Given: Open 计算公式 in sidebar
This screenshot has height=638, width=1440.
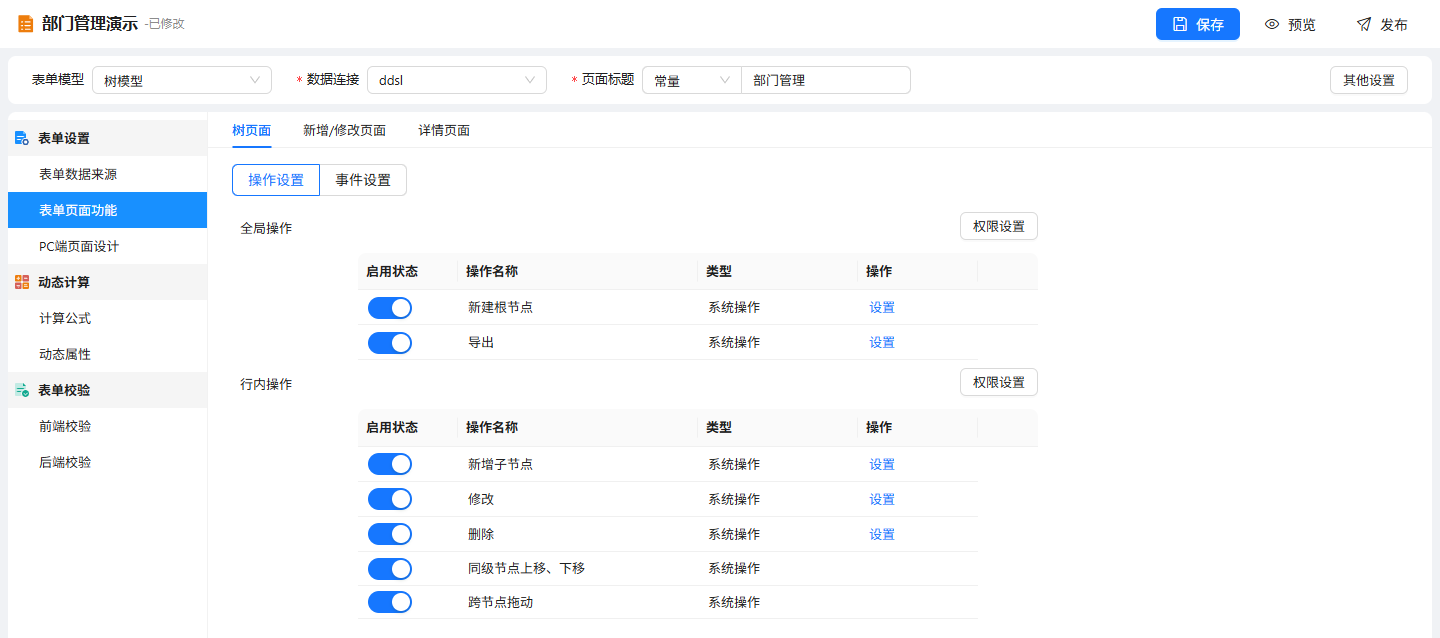Looking at the screenshot, I should coord(107,318).
